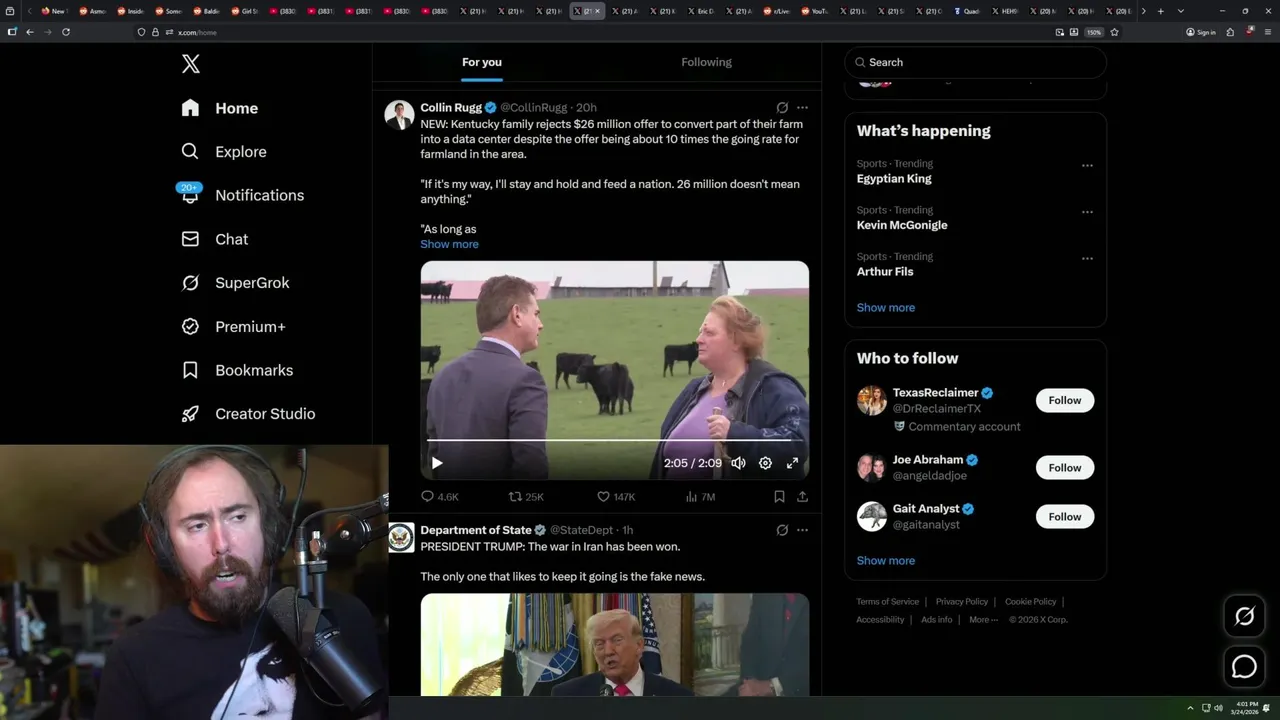Viewport: 1280px width, 720px height.
Task: Follow Joe Abraham
Action: [x=1065, y=468]
